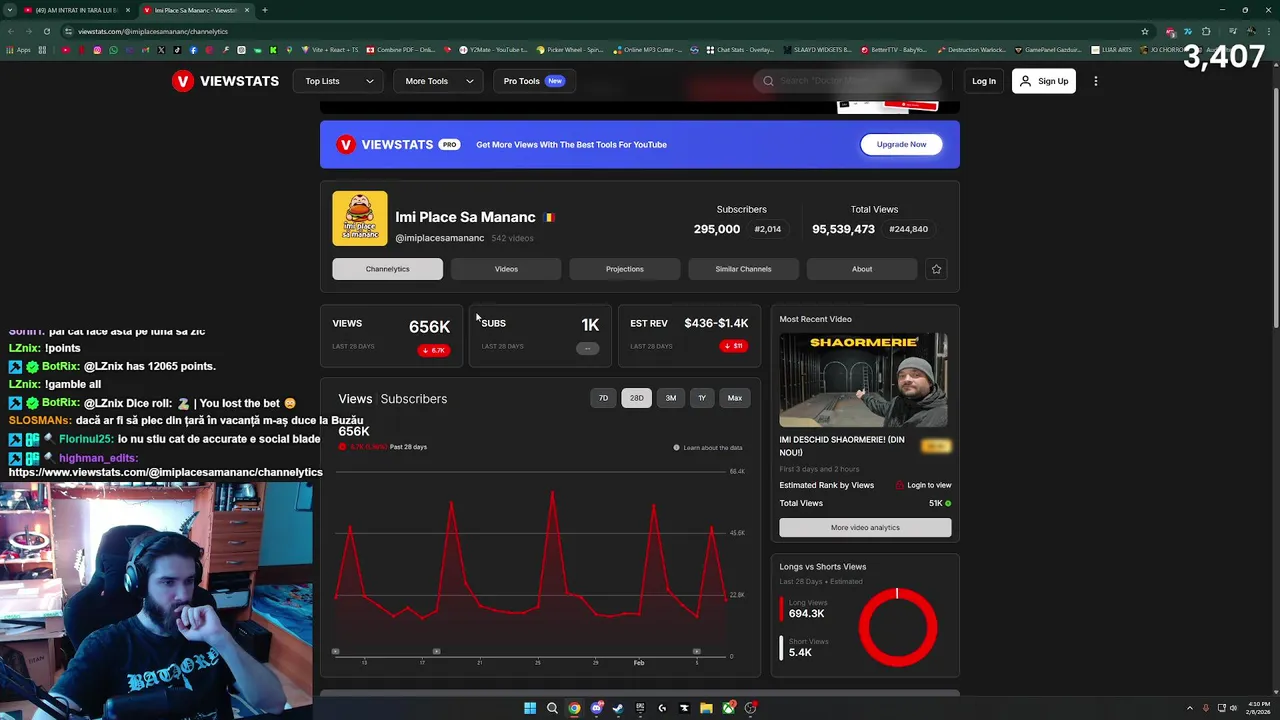Switch to the Videos tab
Screen dimensions: 1280x720
pos(506,269)
